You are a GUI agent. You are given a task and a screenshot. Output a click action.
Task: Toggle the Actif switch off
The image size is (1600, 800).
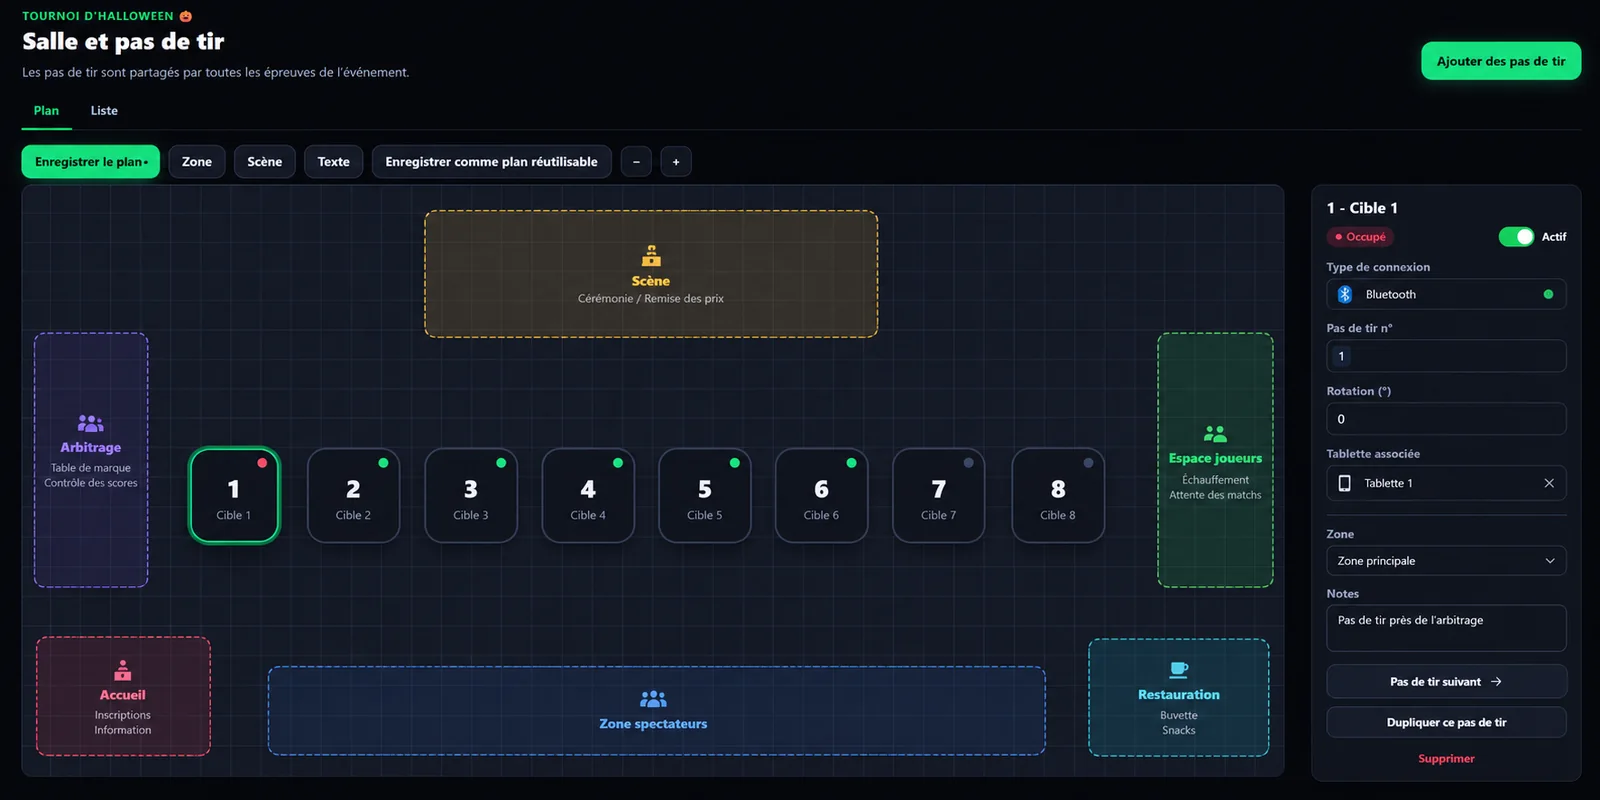tap(1516, 237)
